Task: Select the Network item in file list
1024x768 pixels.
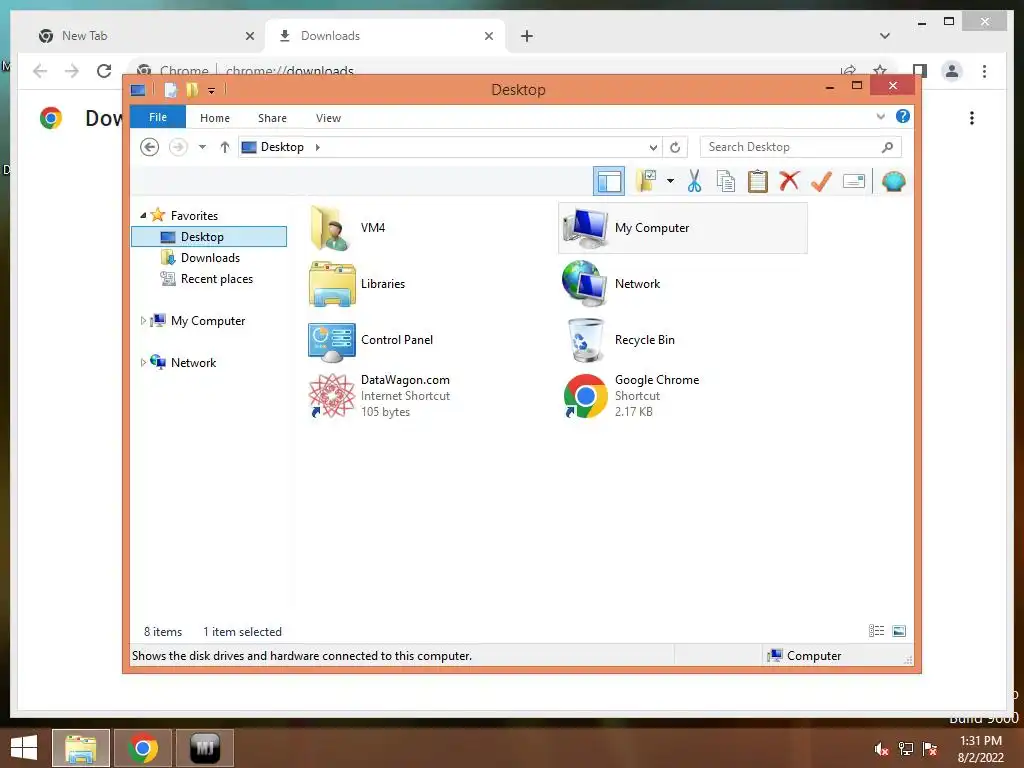Action: point(611,284)
